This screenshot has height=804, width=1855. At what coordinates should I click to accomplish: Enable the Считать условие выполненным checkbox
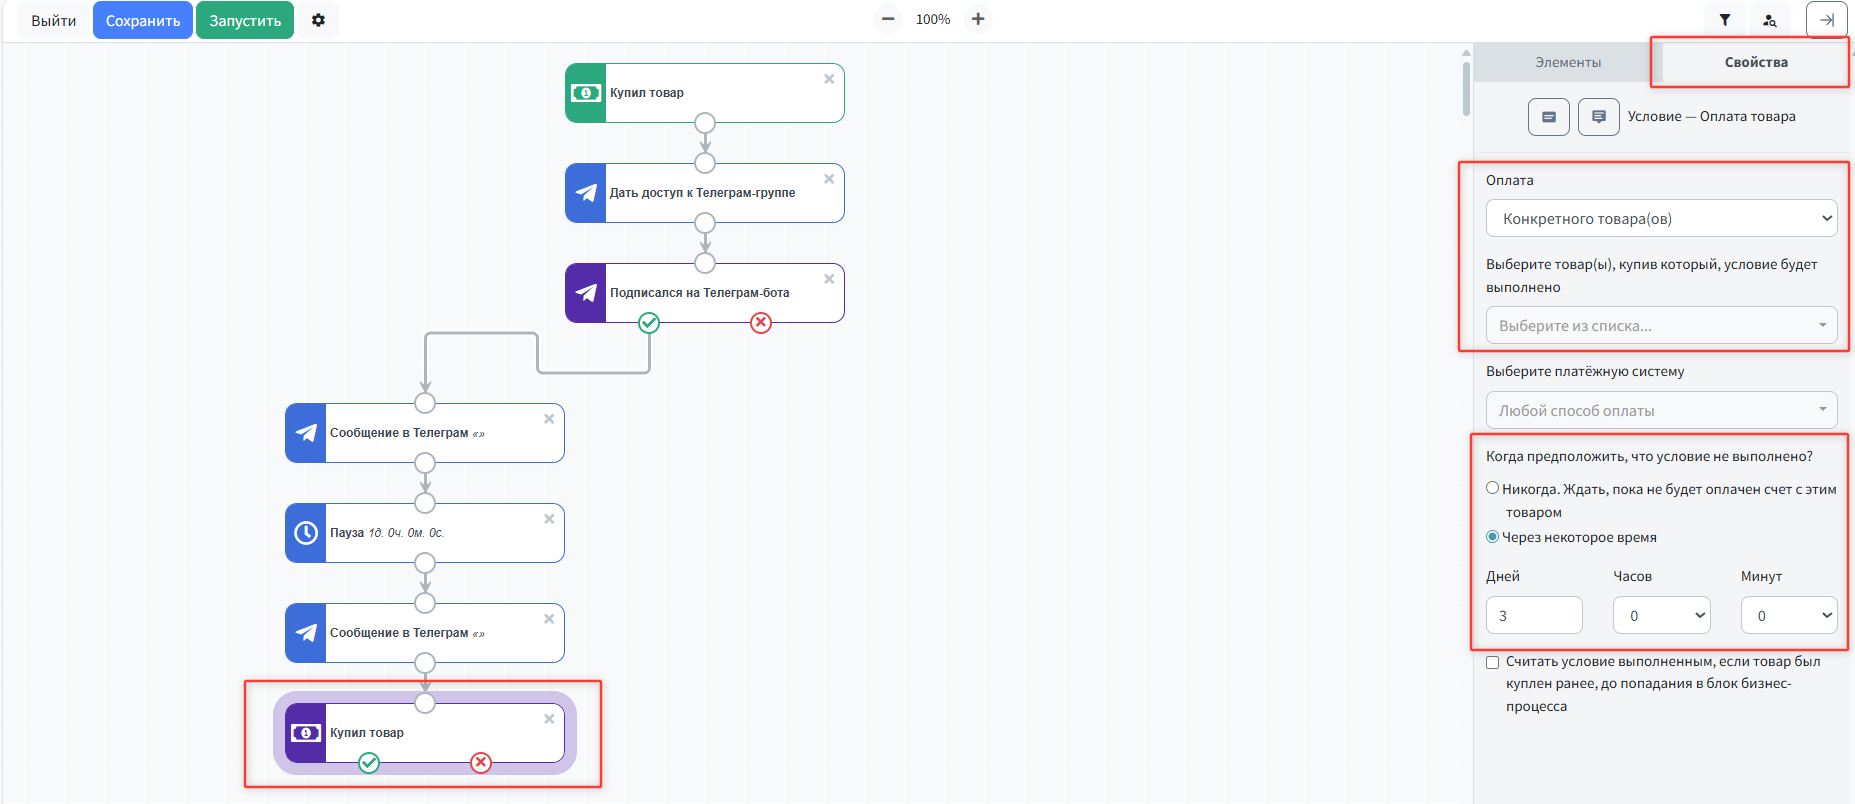click(1493, 662)
